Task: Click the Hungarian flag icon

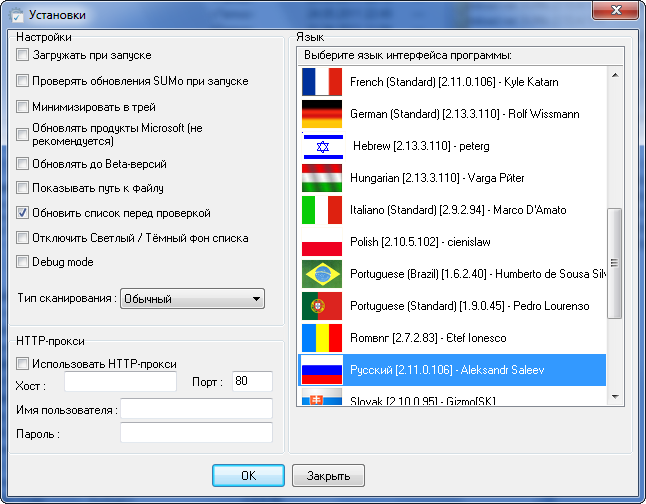Action: (322, 178)
